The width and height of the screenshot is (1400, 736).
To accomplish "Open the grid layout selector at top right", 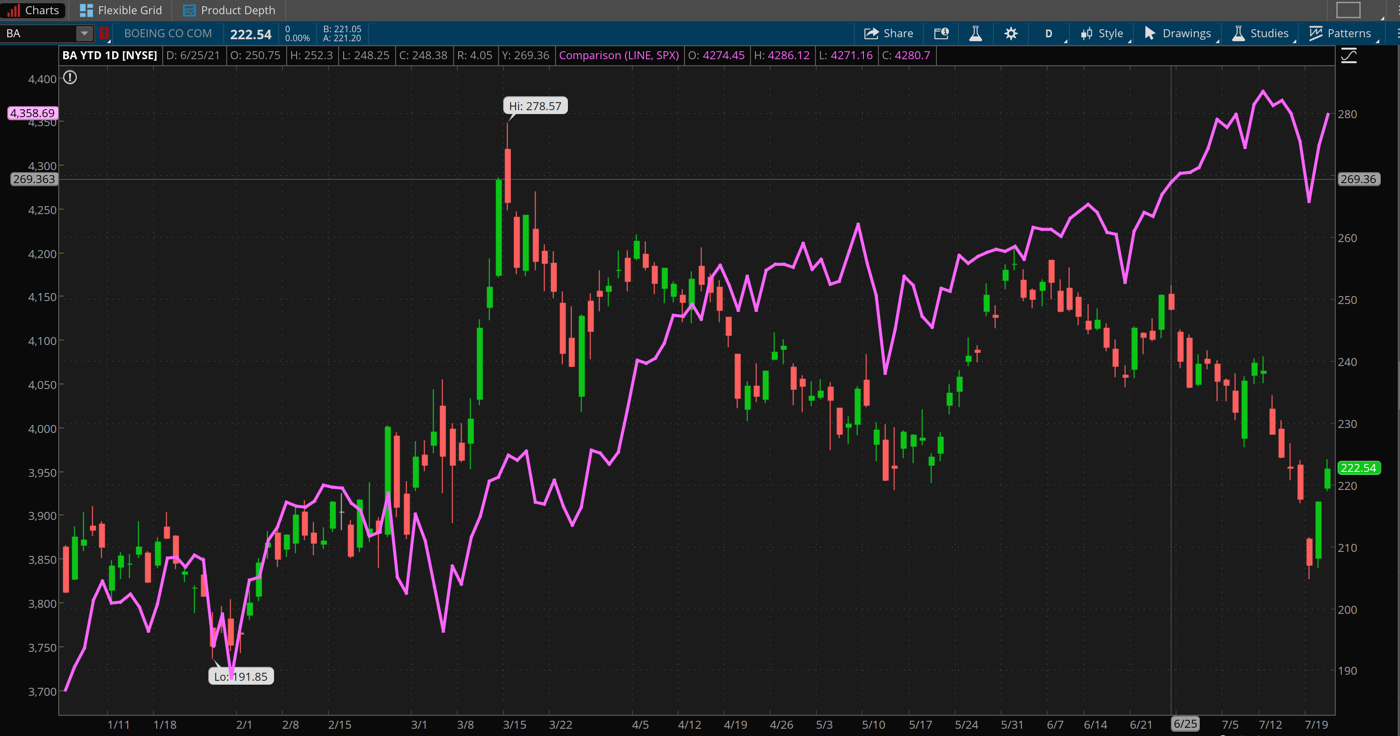I will point(1349,10).
